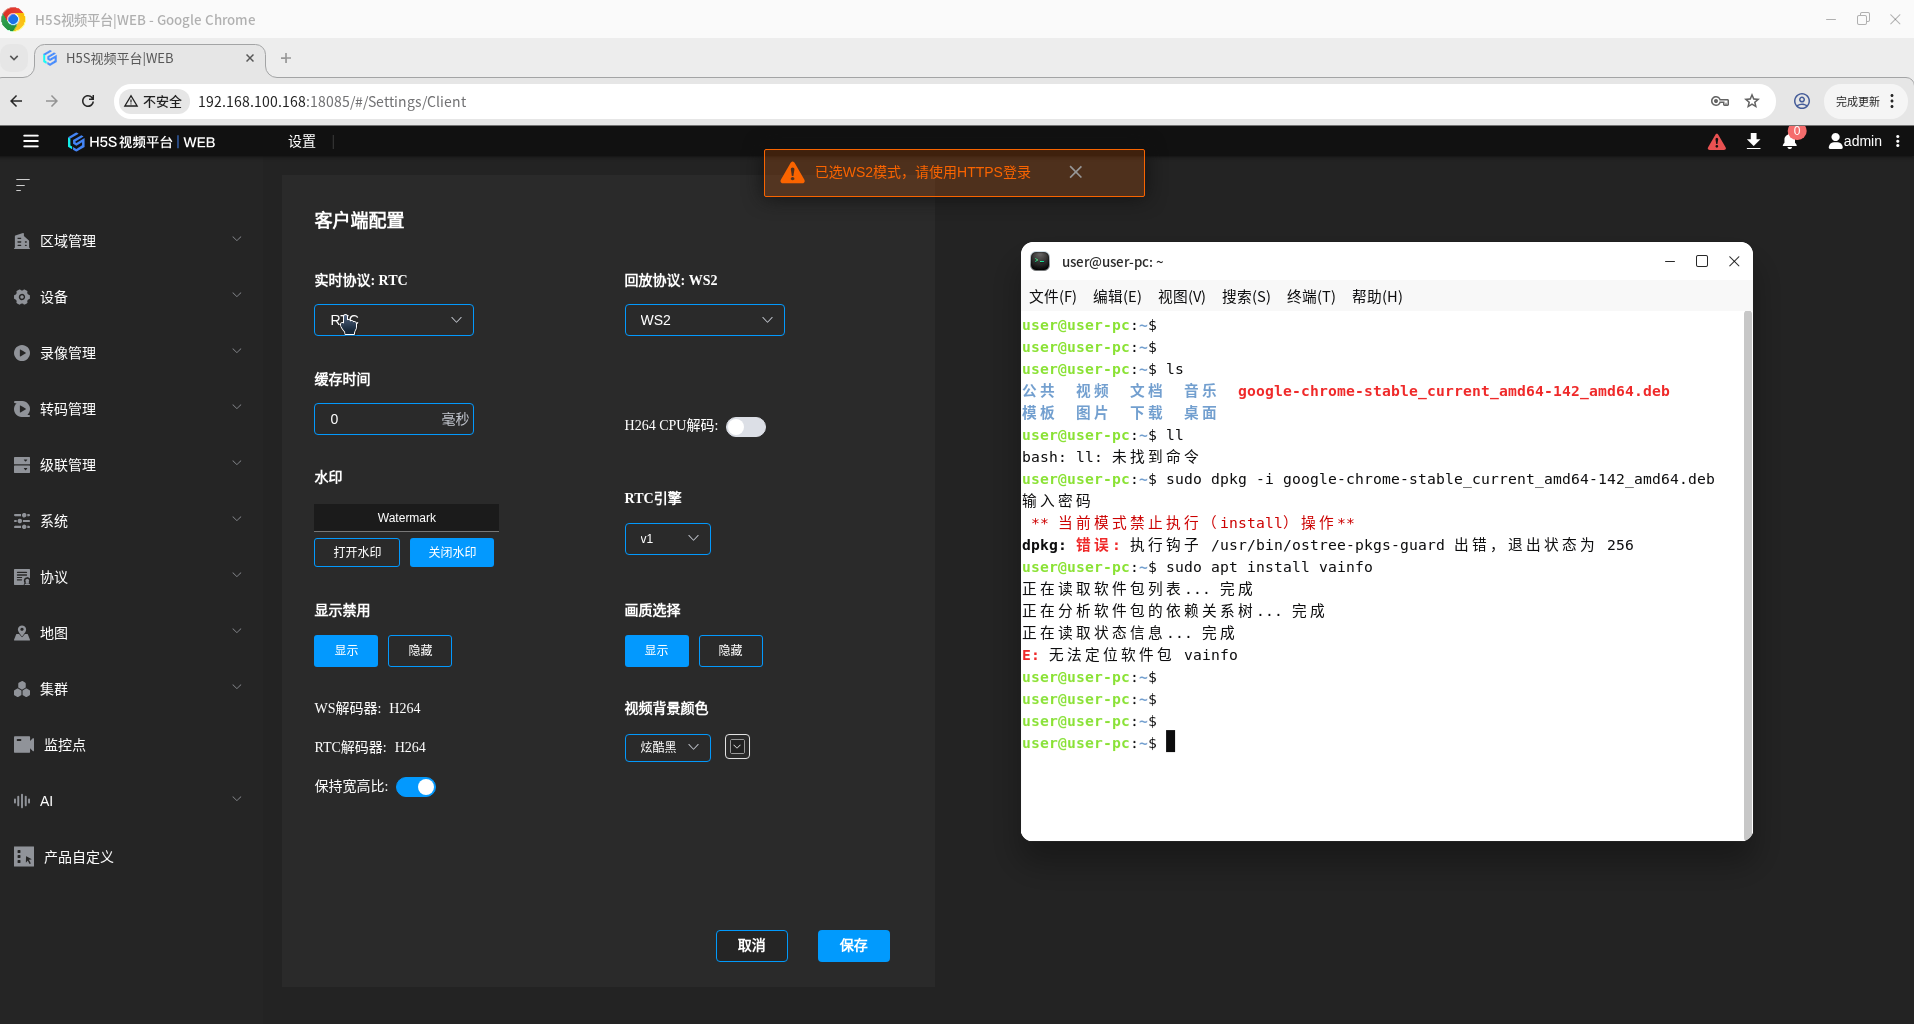Open the 编辑(E) menu in terminal
The image size is (1914, 1024).
coord(1117,297)
